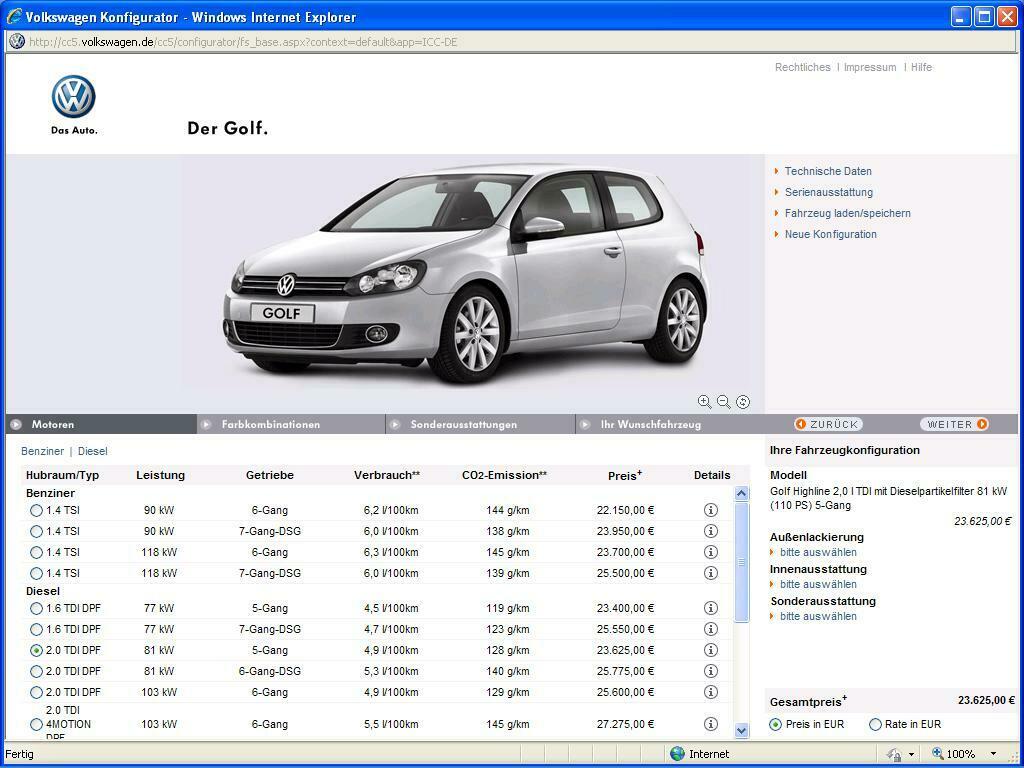1024x768 pixels.
Task: Choose Außenlackierung via bitte auswählen
Action: 818,552
